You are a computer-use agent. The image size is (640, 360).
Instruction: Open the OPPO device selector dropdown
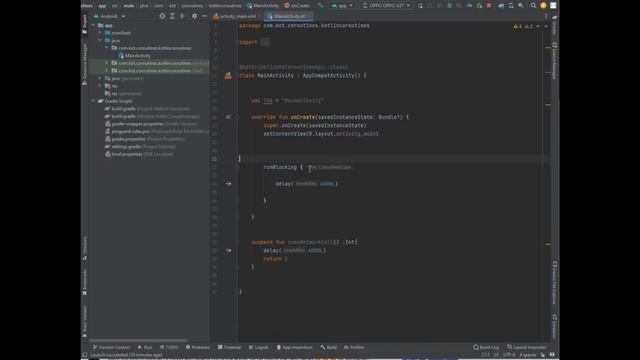click(x=386, y=6)
